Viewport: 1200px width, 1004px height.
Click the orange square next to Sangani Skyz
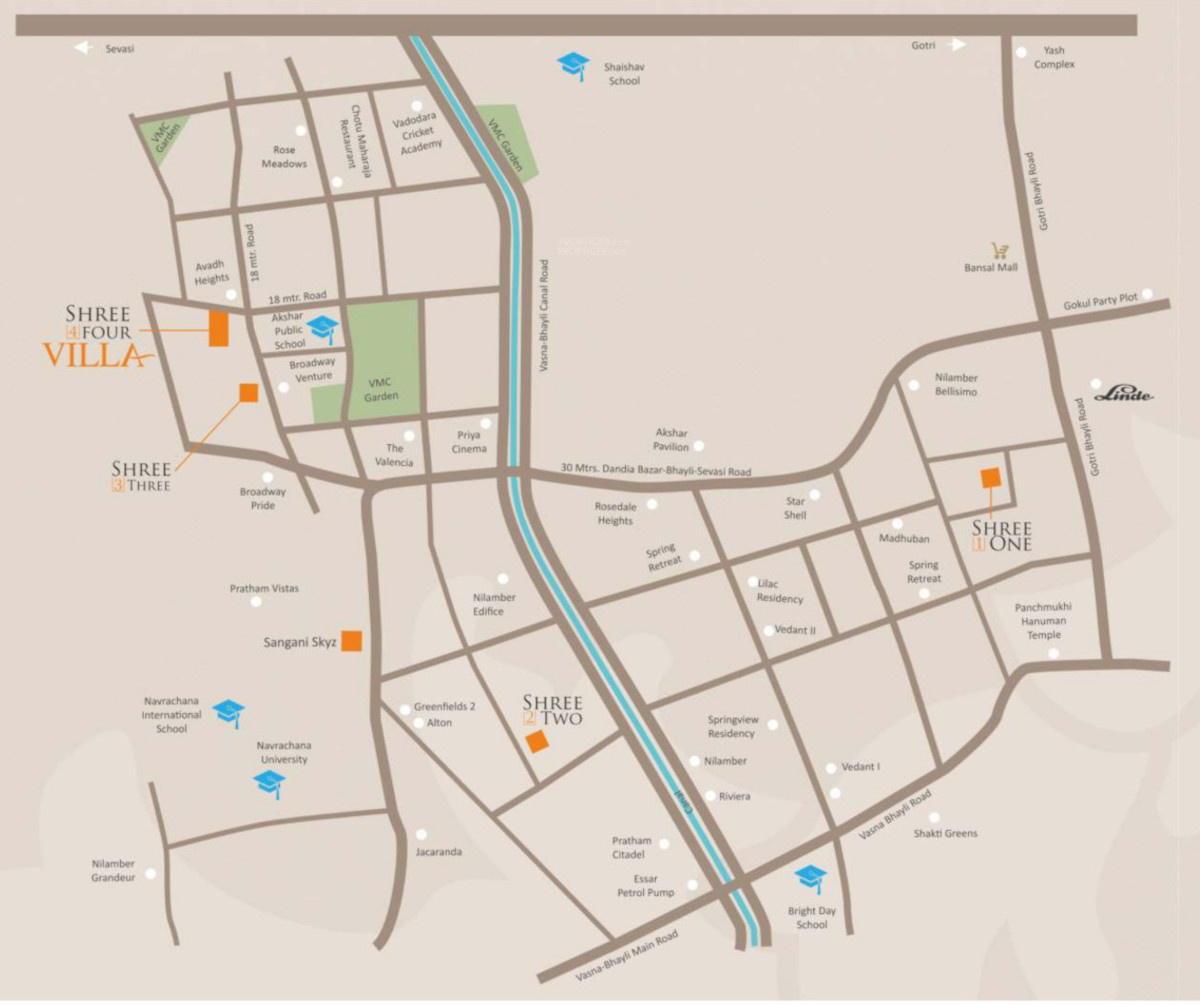(351, 641)
